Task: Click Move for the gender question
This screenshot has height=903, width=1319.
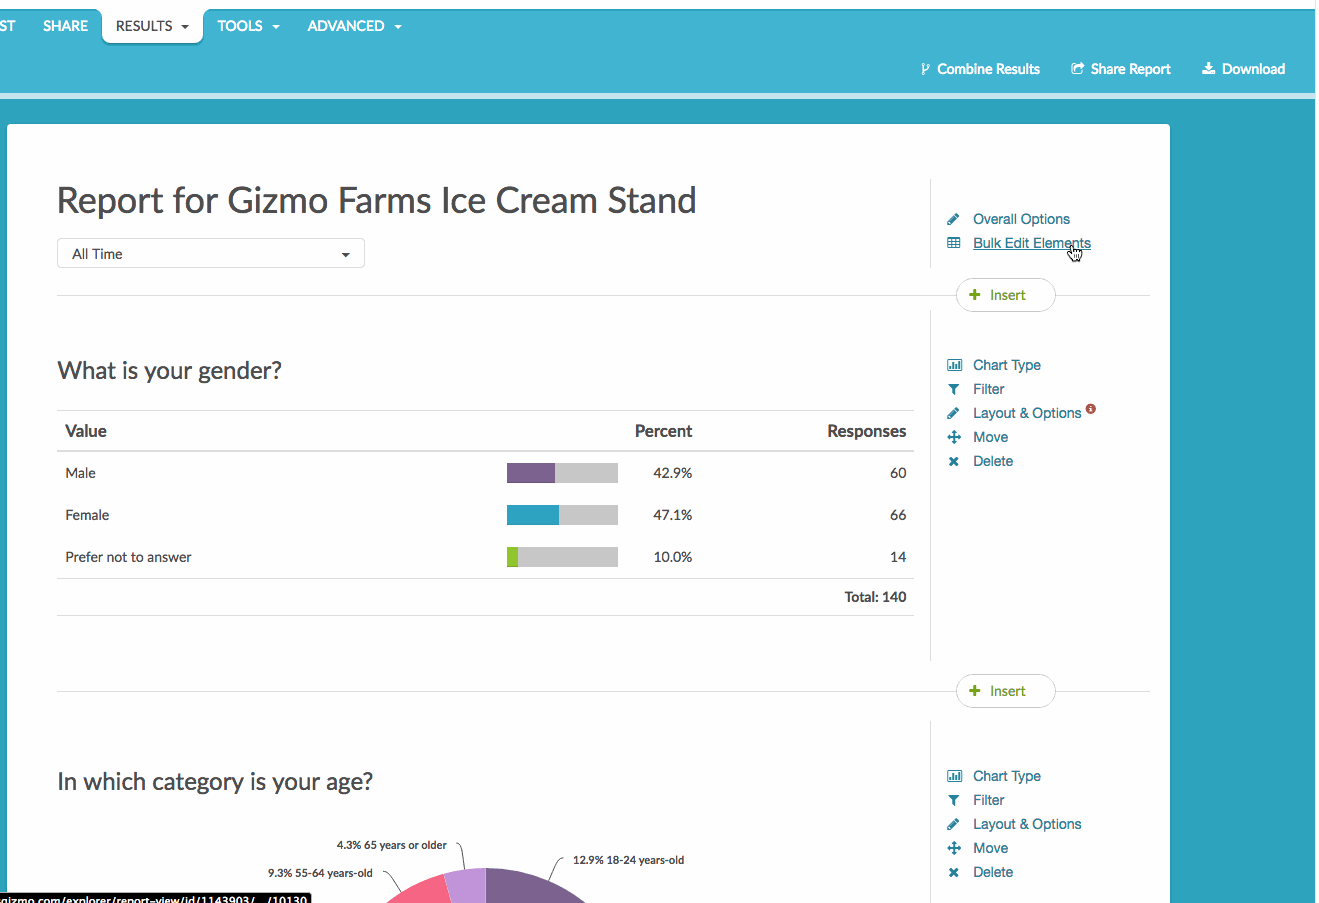Action: [x=991, y=437]
